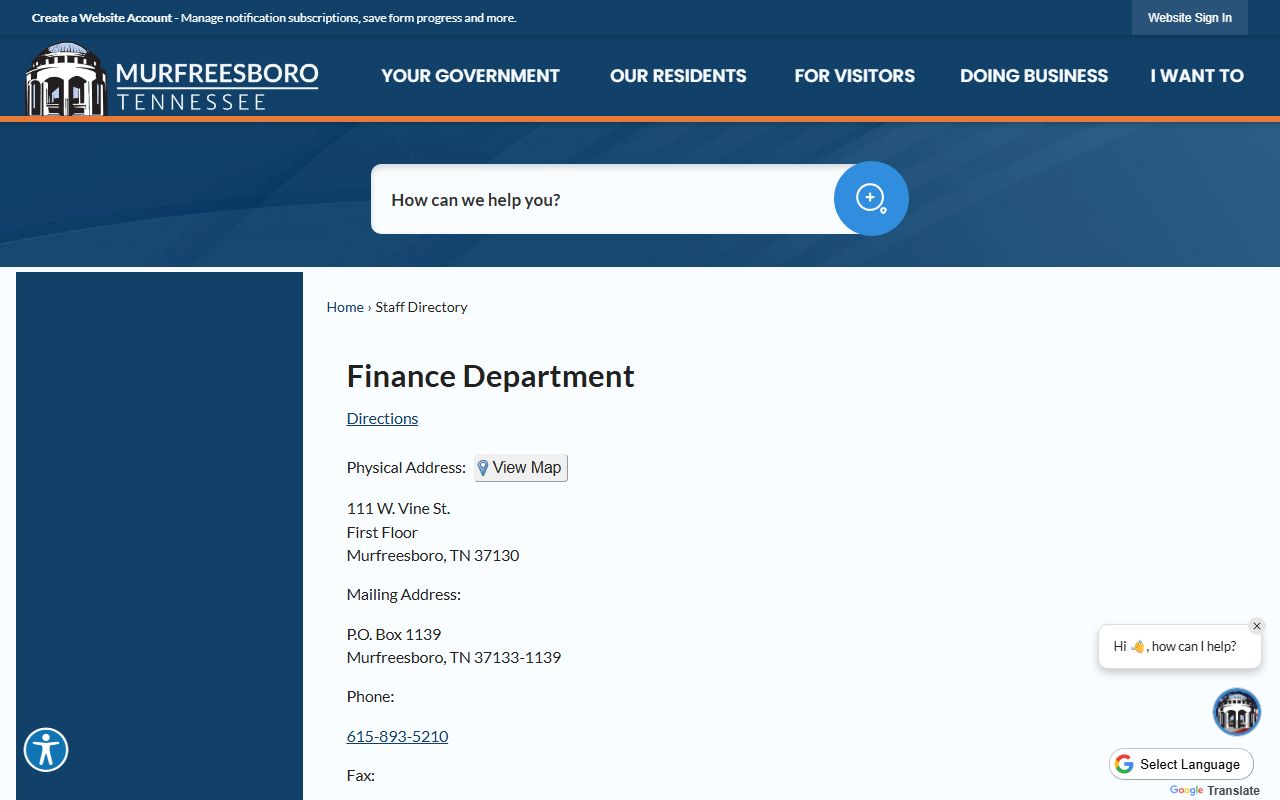Open the accessibility options icon
Image resolution: width=1280 pixels, height=800 pixels.
pyautogui.click(x=46, y=750)
